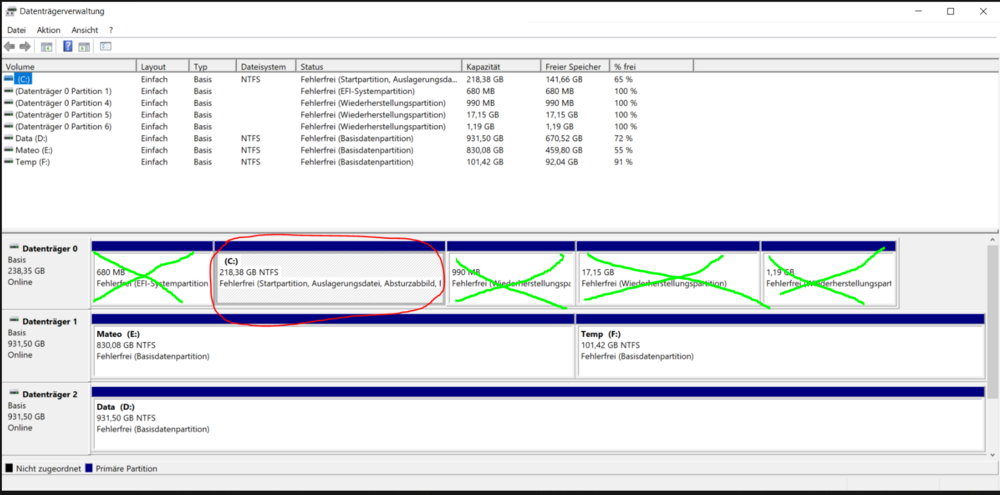Select the Mateo (E:) partition block
The width and height of the screenshot is (1000, 495).
[x=332, y=350]
